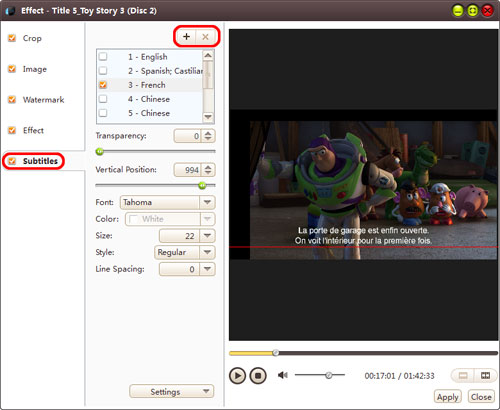
Task: Open the Line Spacing dropdown
Action: click(x=187, y=269)
